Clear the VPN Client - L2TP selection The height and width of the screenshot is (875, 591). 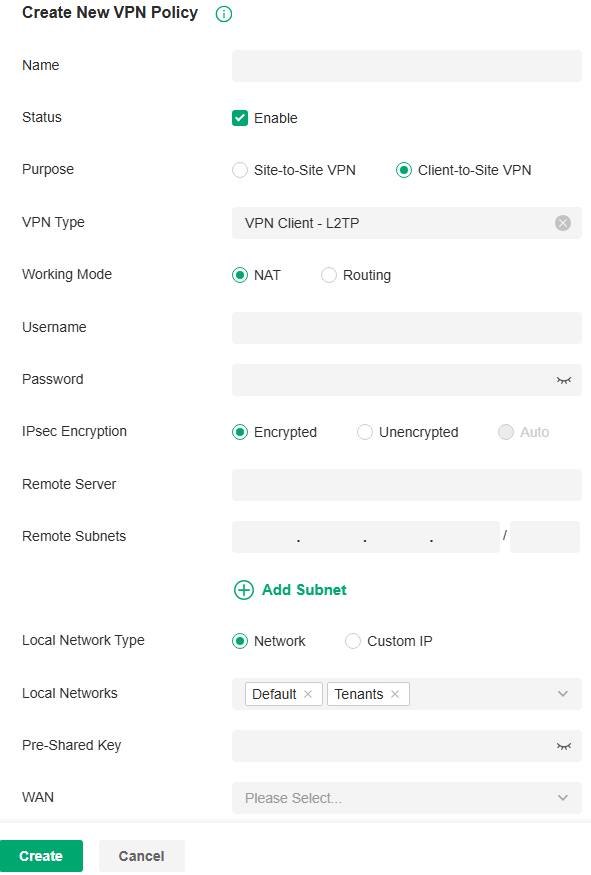coord(563,222)
